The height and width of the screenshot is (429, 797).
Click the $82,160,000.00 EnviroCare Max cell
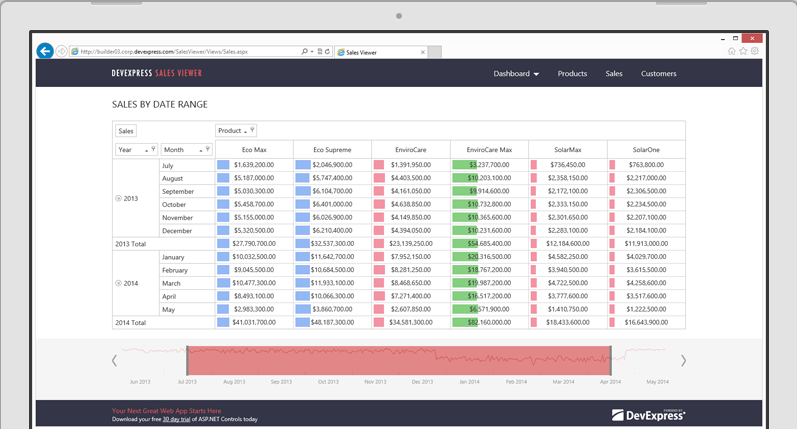click(x=489, y=322)
